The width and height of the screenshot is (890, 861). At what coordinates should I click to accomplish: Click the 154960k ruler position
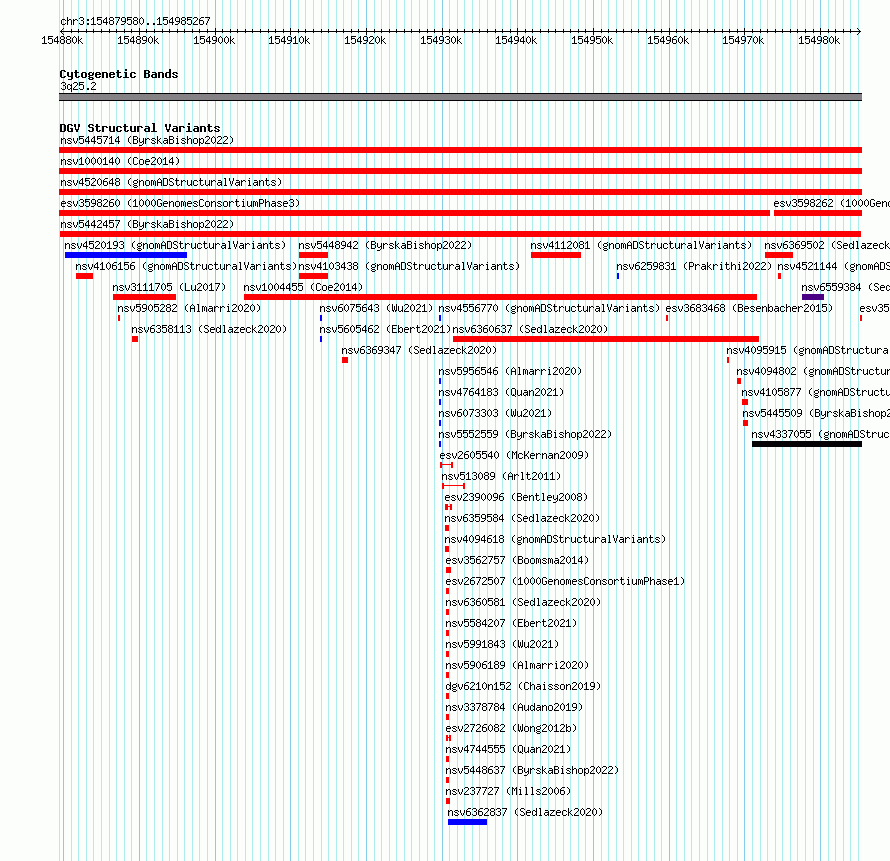tap(668, 40)
